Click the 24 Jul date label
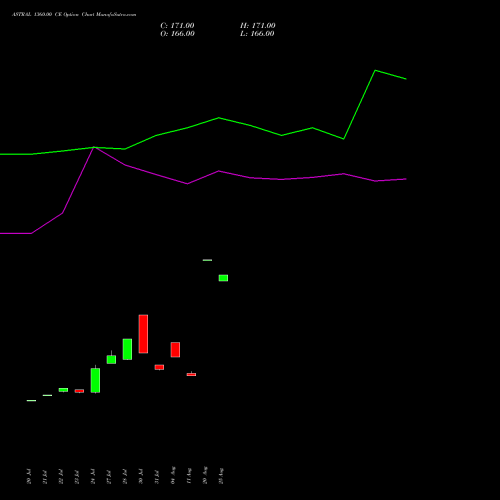 coord(93,476)
